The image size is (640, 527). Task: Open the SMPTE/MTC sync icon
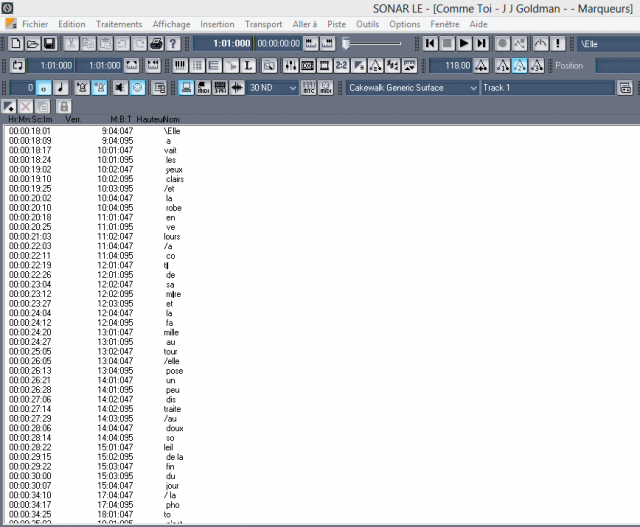(x=220, y=87)
